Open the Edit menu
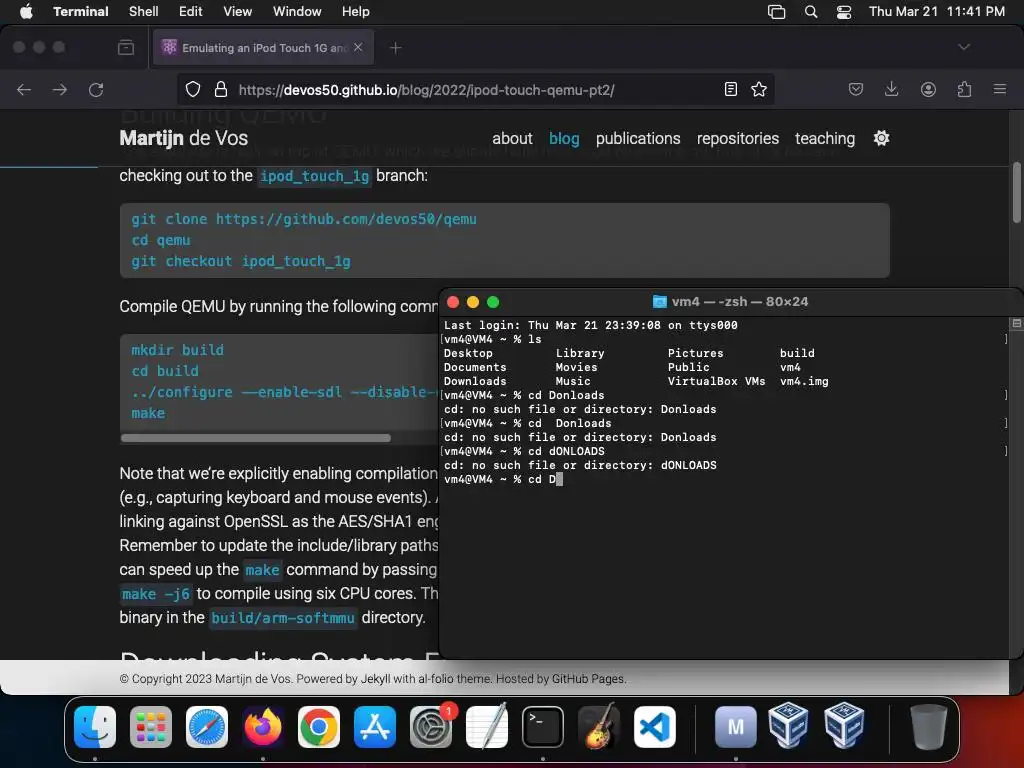The height and width of the screenshot is (768, 1024). [x=190, y=11]
